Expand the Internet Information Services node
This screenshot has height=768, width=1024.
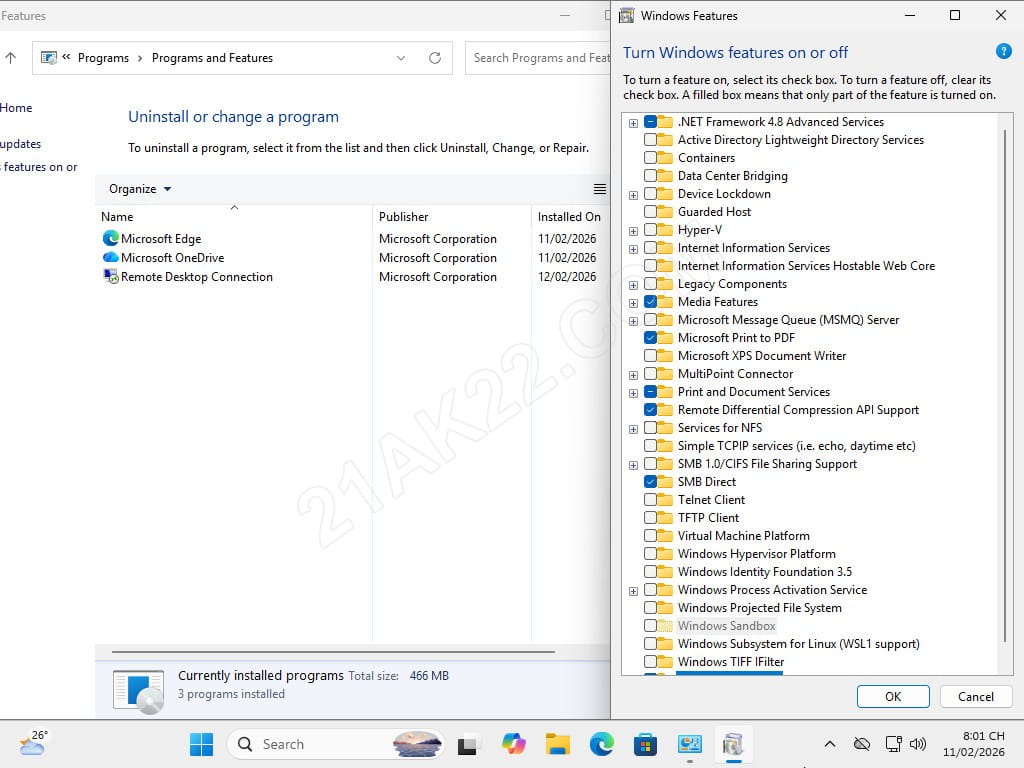point(633,249)
